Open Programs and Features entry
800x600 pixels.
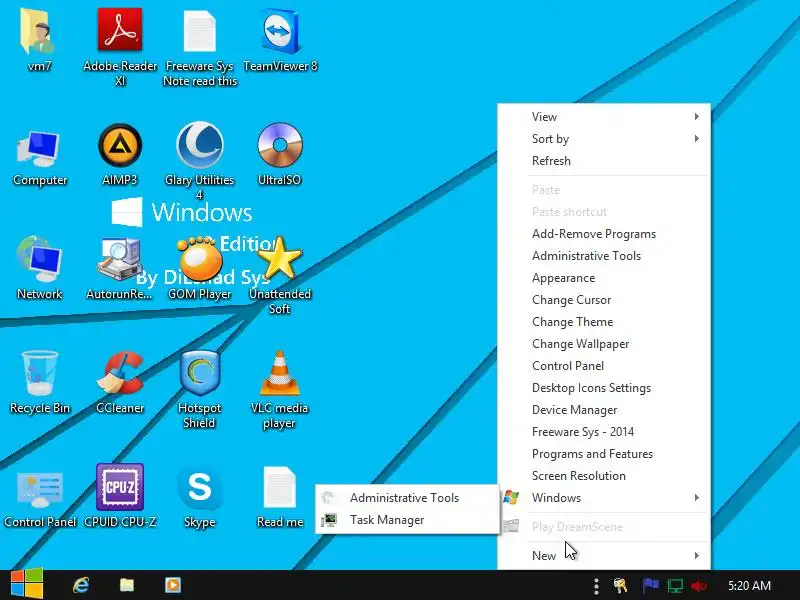pyautogui.click(x=604, y=453)
